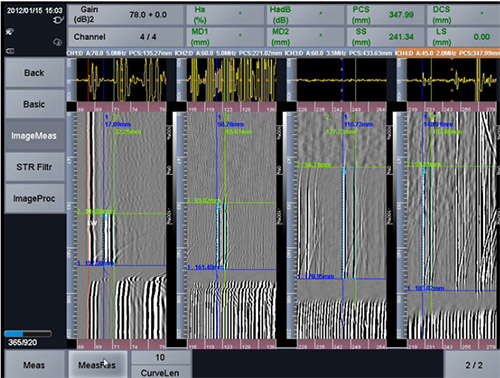Screen dimensions: 500x378
Task: Click the SS (mm) 241.34 readout
Action: 385,37
